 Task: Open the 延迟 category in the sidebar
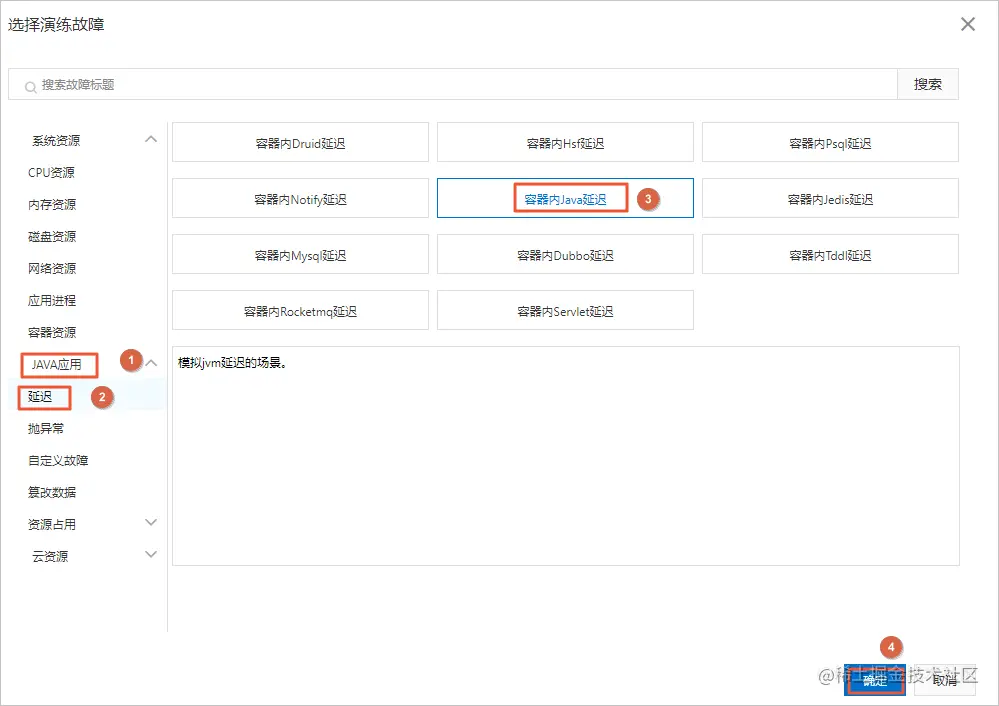pyautogui.click(x=43, y=397)
